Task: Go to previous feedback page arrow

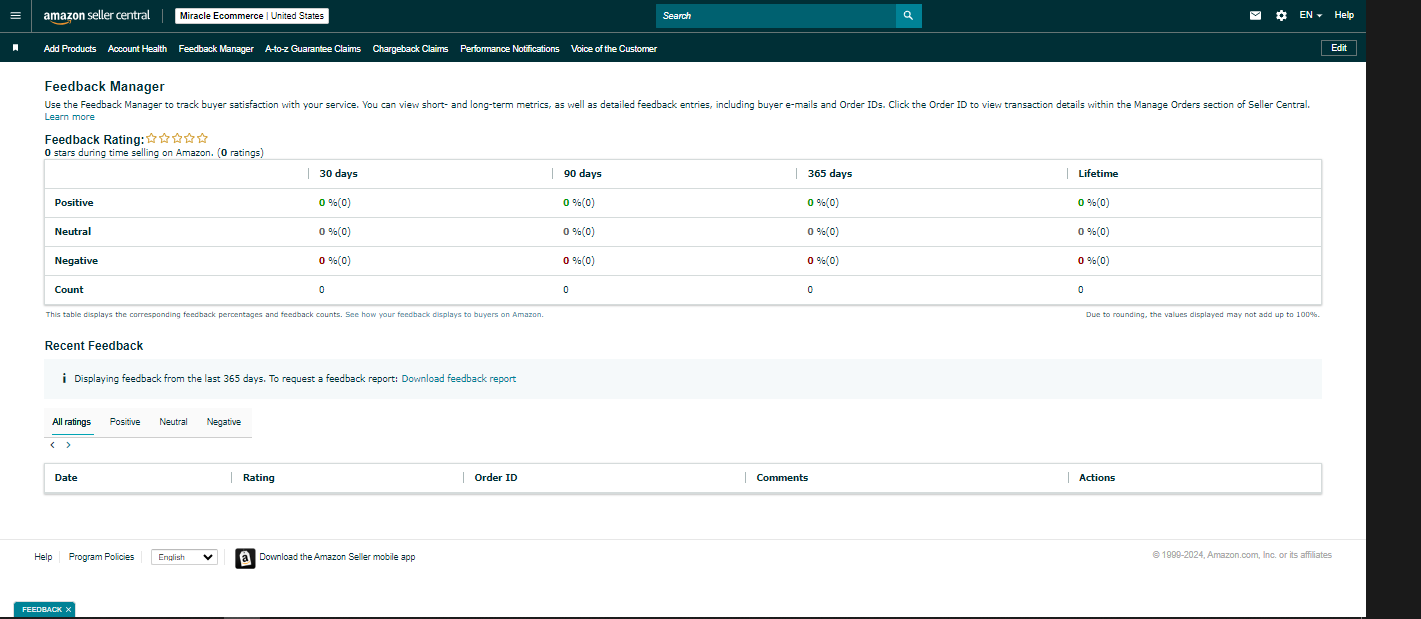Action: coord(52,445)
